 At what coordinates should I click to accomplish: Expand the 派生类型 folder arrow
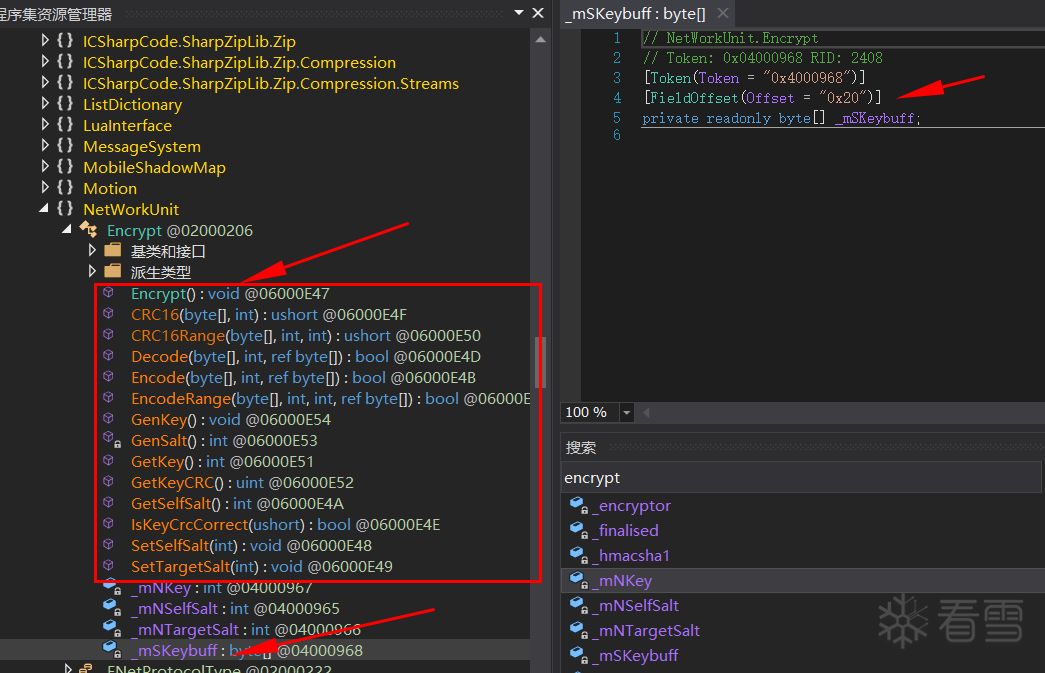[x=93, y=271]
